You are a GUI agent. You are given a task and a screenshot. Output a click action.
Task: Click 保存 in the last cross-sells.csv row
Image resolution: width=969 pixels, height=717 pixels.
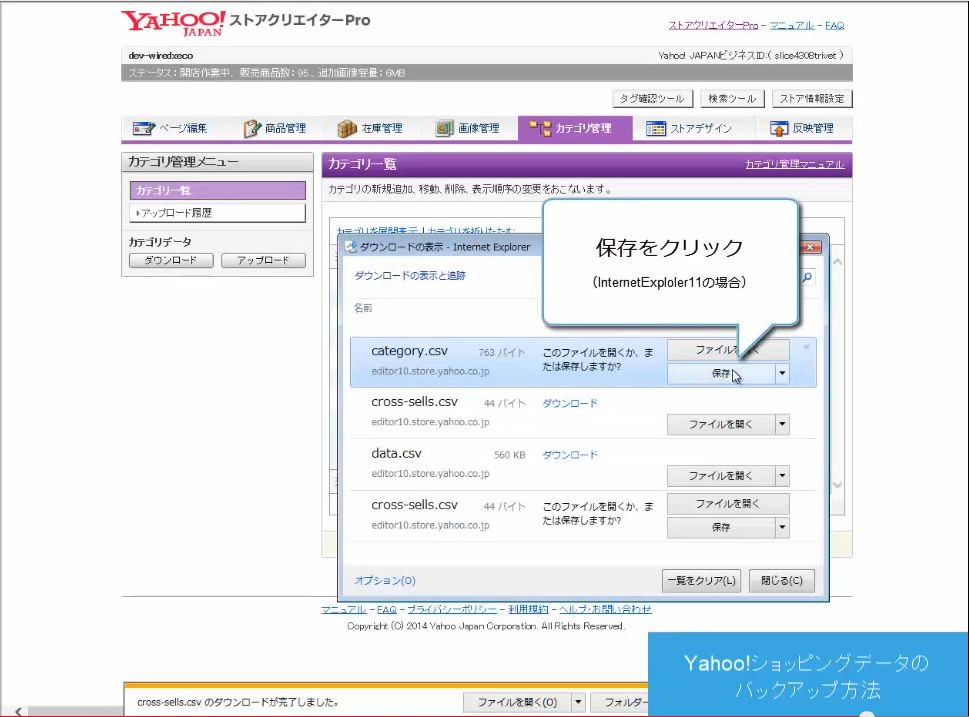[x=721, y=527]
